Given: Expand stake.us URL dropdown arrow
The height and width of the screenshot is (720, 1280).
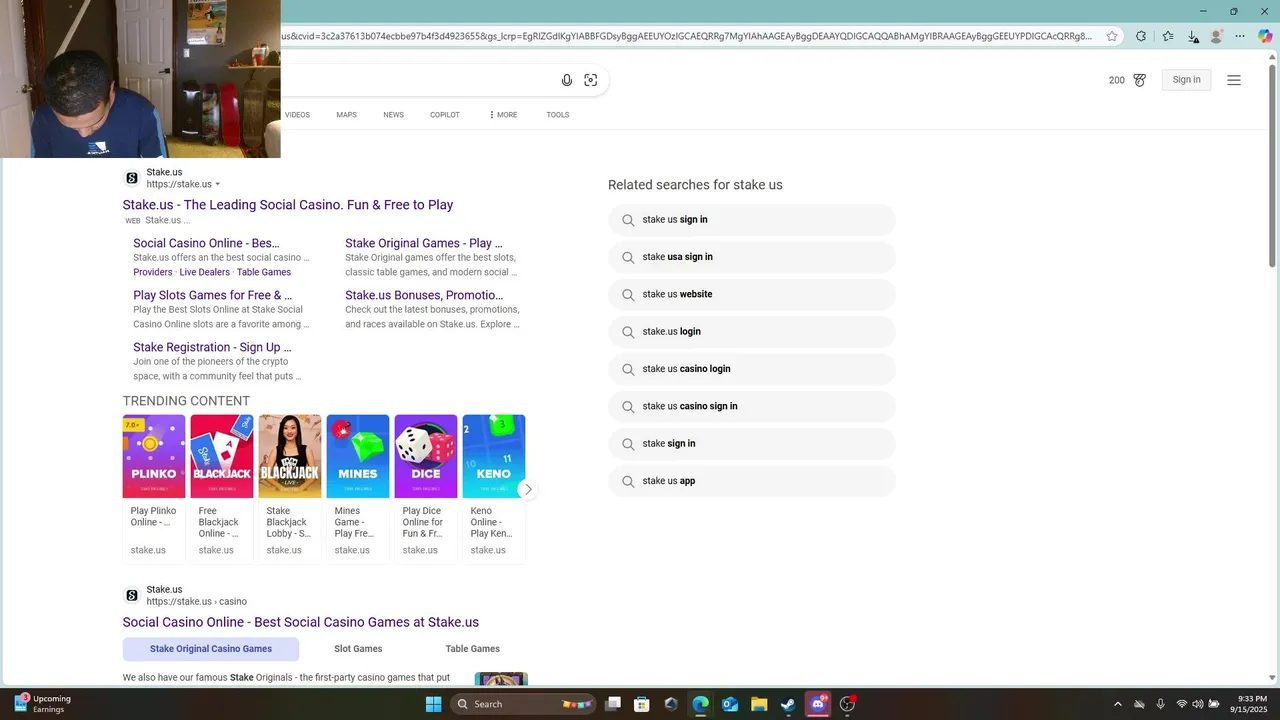Looking at the screenshot, I should [217, 184].
